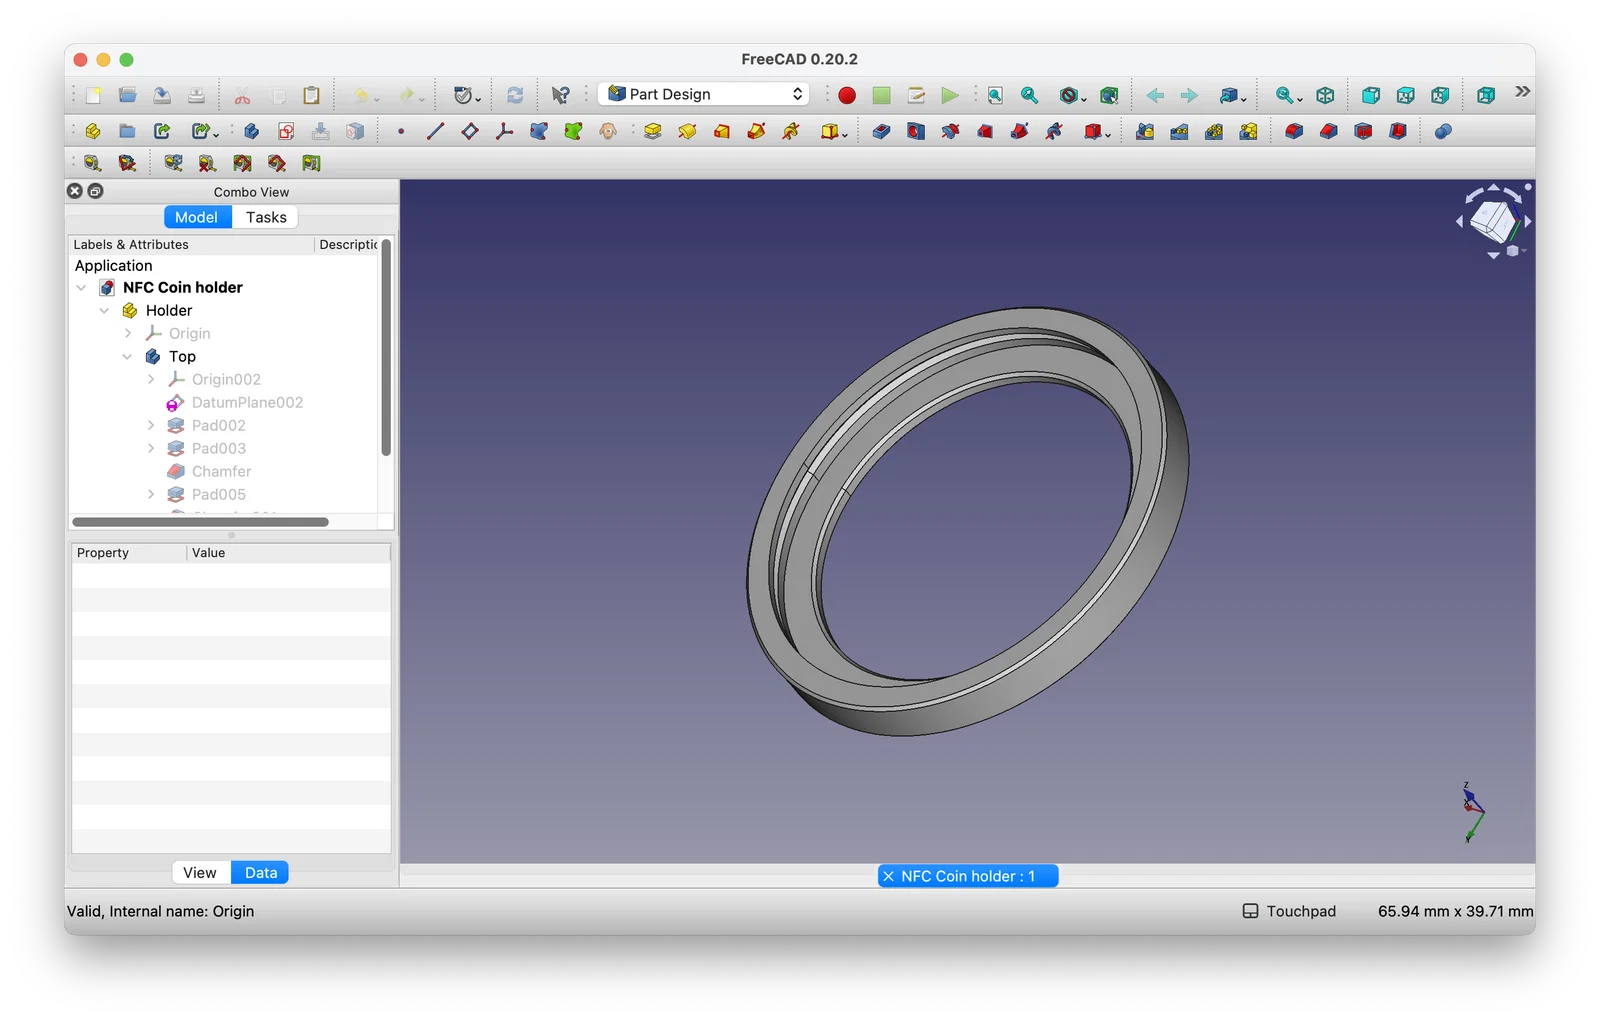
Task: Click the Boolean operation sphere icon
Action: 1443,131
